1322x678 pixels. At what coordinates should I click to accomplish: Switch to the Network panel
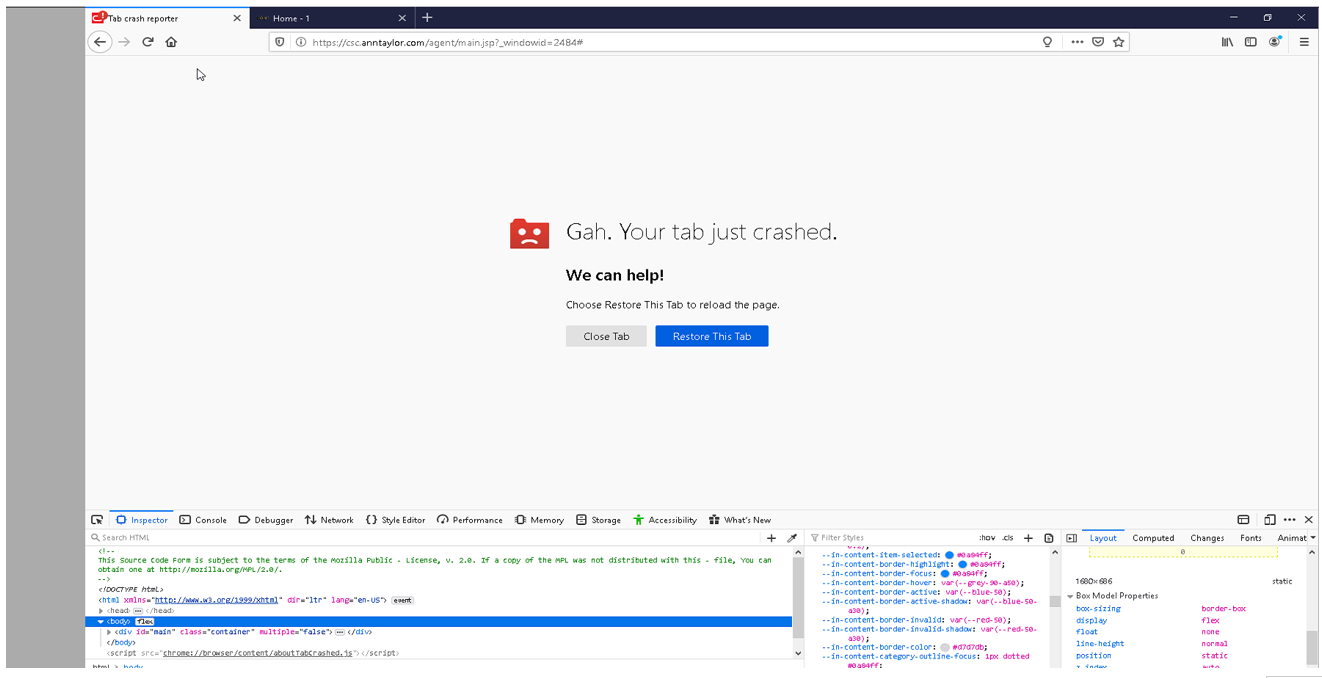329,520
